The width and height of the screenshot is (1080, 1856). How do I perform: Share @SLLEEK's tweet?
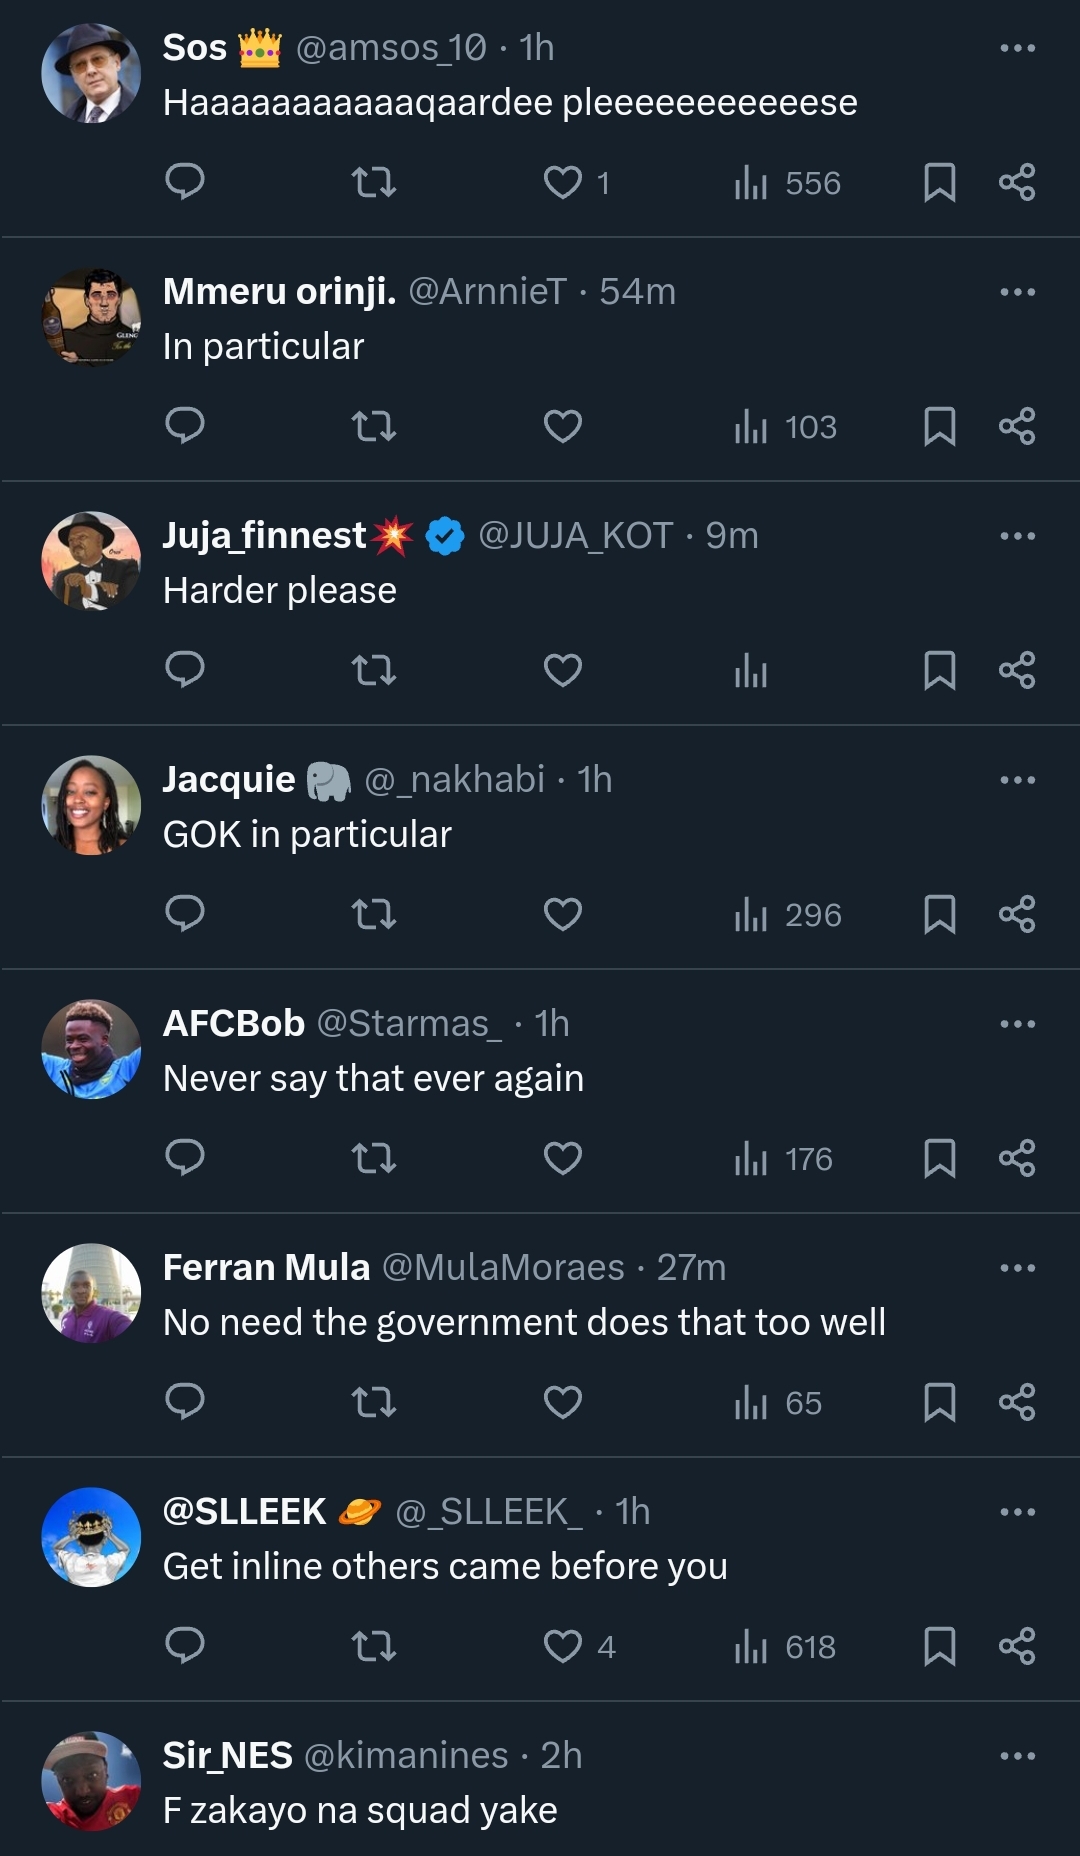(1017, 1646)
